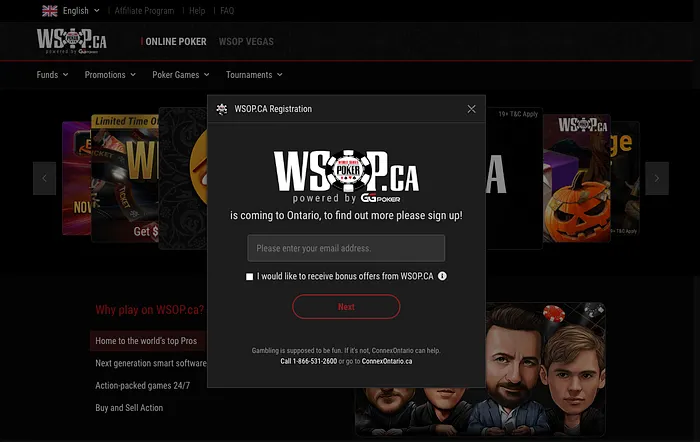Expand the Funds menu
This screenshot has width=700, height=442.
52,75
